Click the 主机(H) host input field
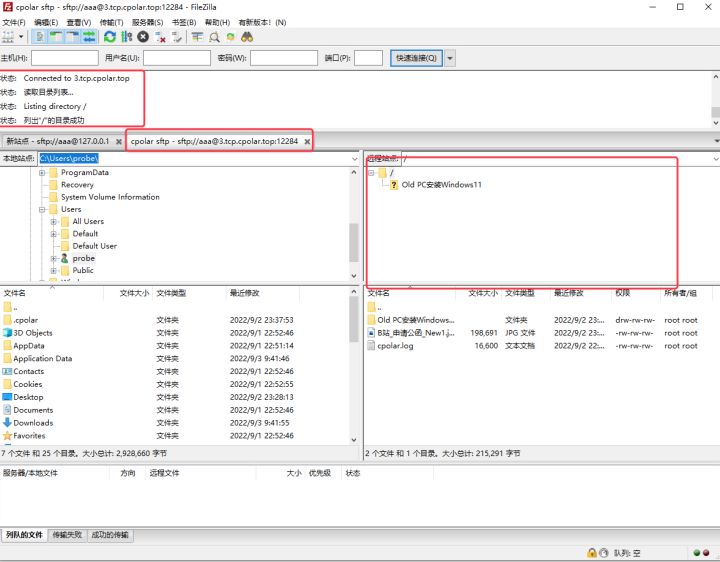 (65, 58)
